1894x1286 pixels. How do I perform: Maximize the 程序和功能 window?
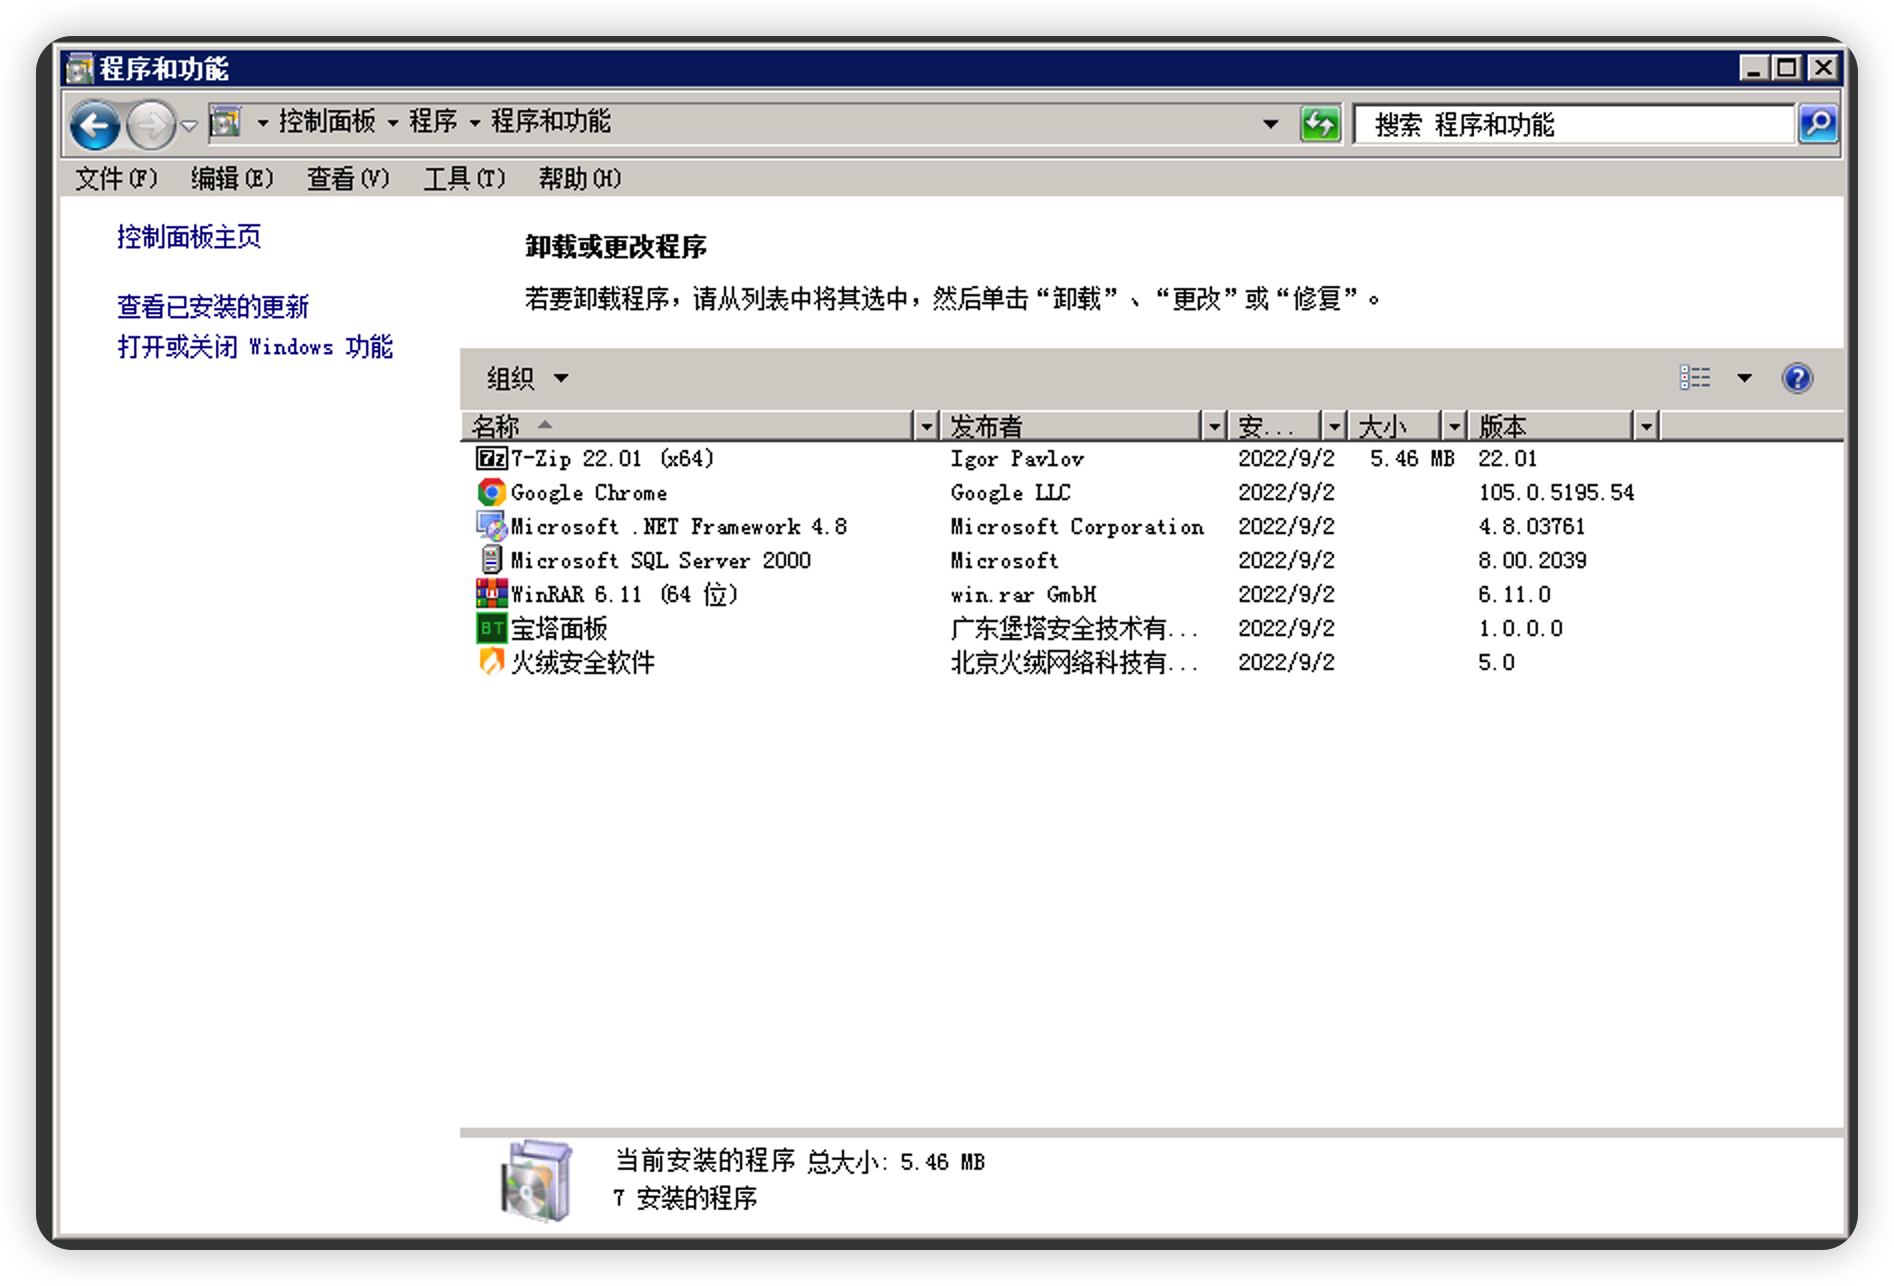pos(1787,68)
